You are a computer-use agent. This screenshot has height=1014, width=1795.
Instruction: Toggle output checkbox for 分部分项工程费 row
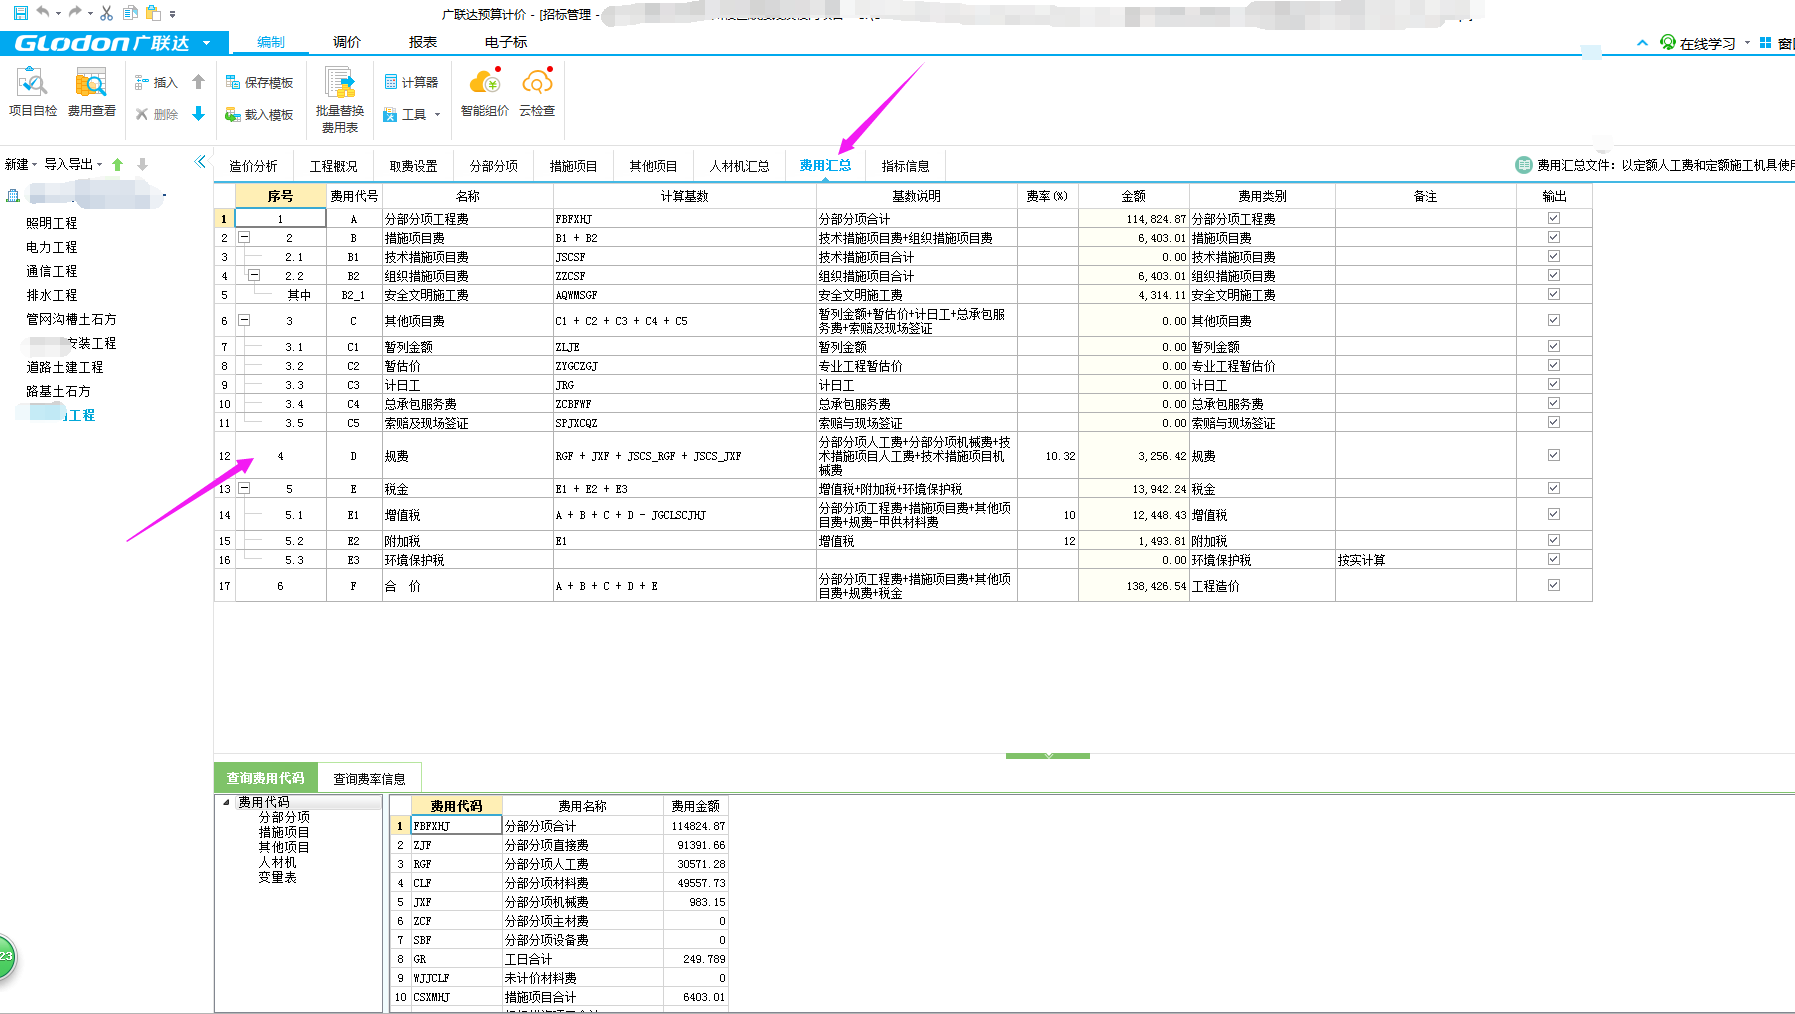tap(1553, 218)
